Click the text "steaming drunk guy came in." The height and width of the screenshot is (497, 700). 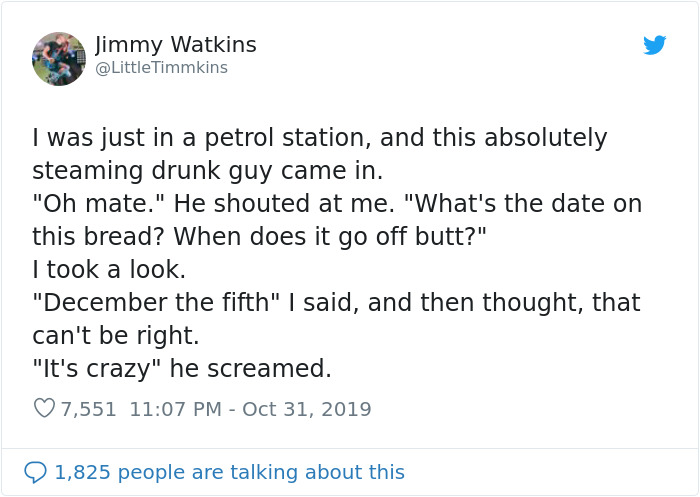(x=207, y=170)
